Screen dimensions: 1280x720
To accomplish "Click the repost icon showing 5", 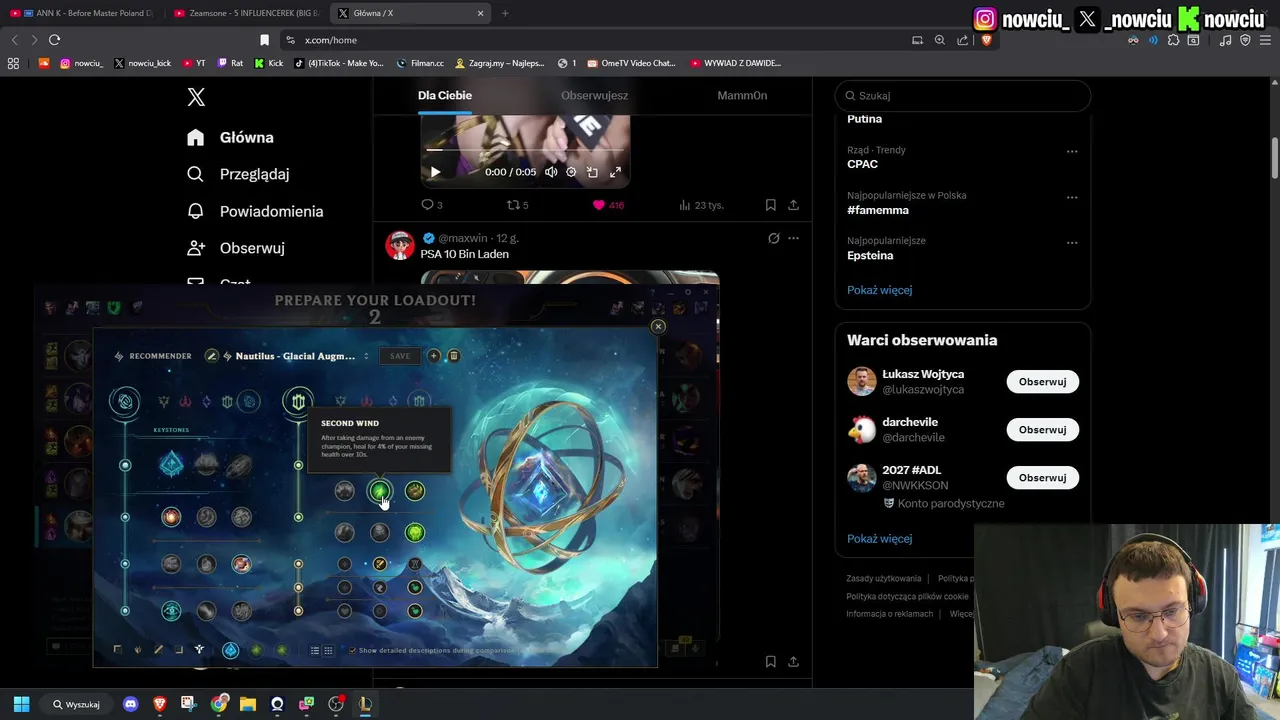I will tap(514, 205).
